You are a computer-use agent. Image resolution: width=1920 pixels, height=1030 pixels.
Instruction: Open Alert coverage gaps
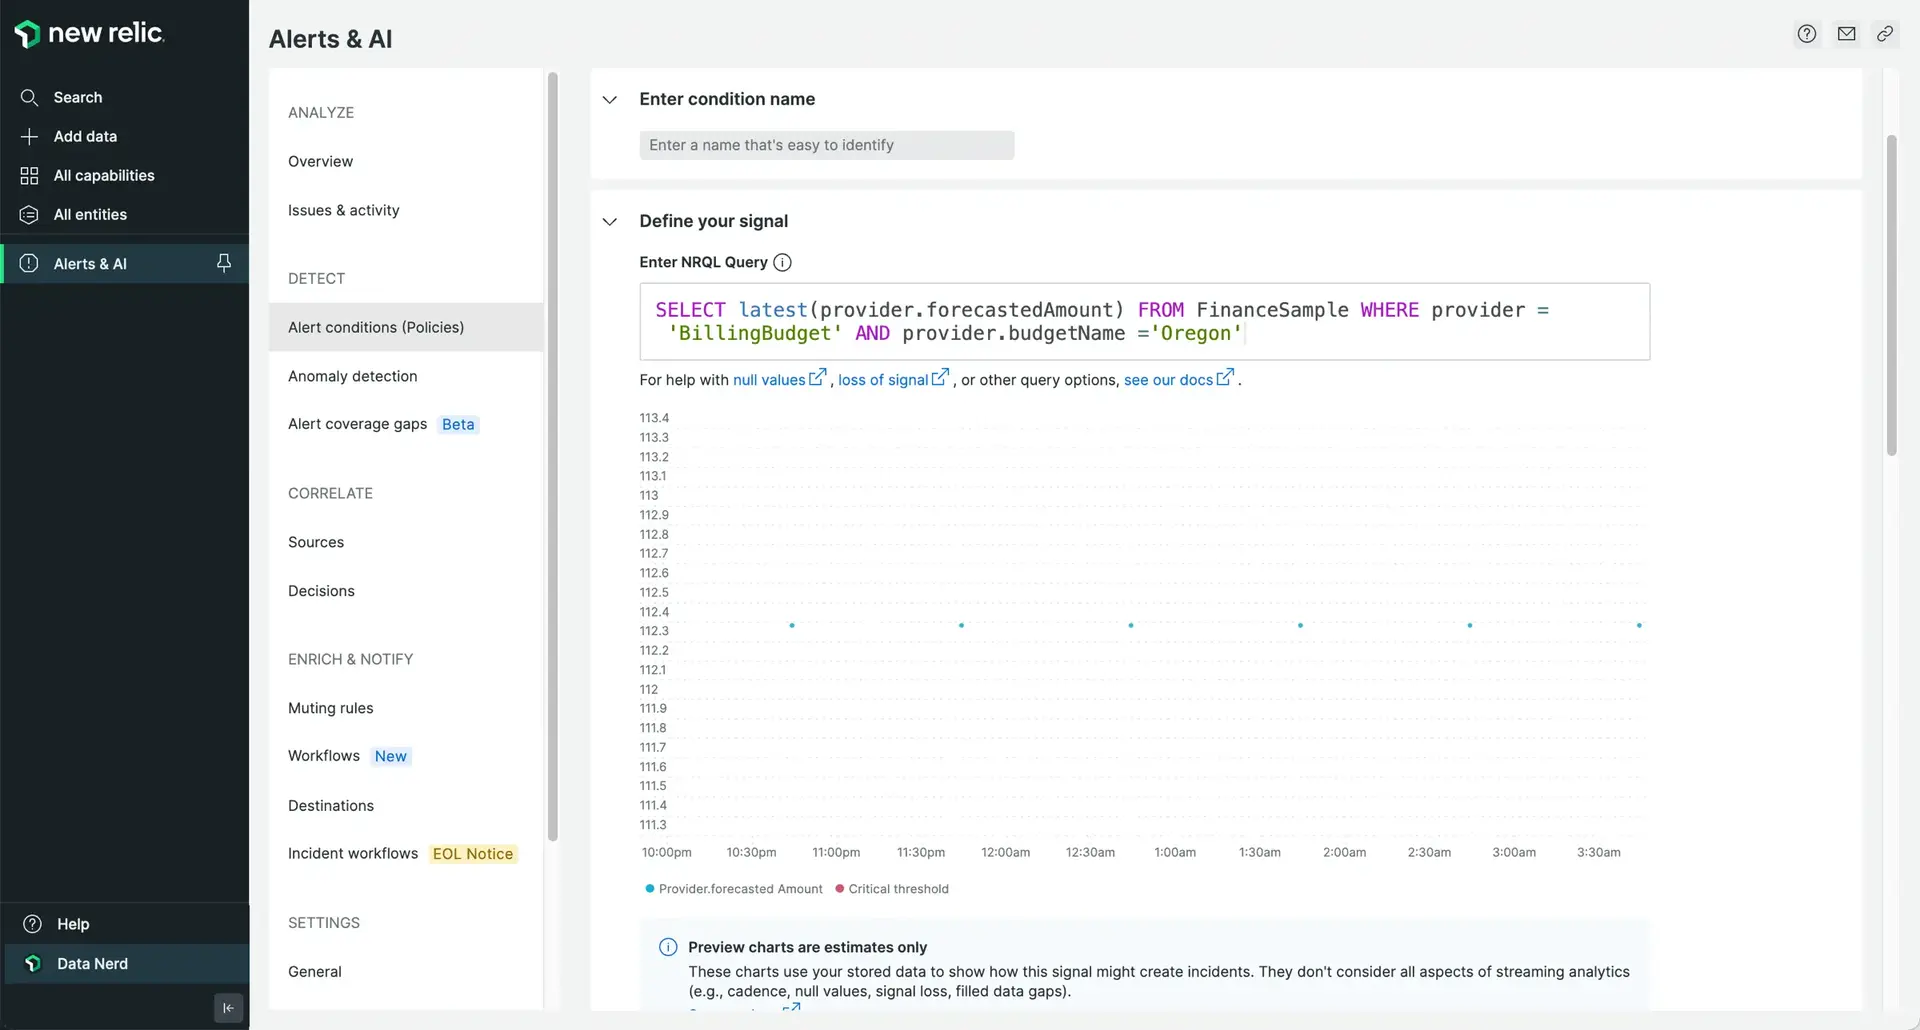(357, 424)
